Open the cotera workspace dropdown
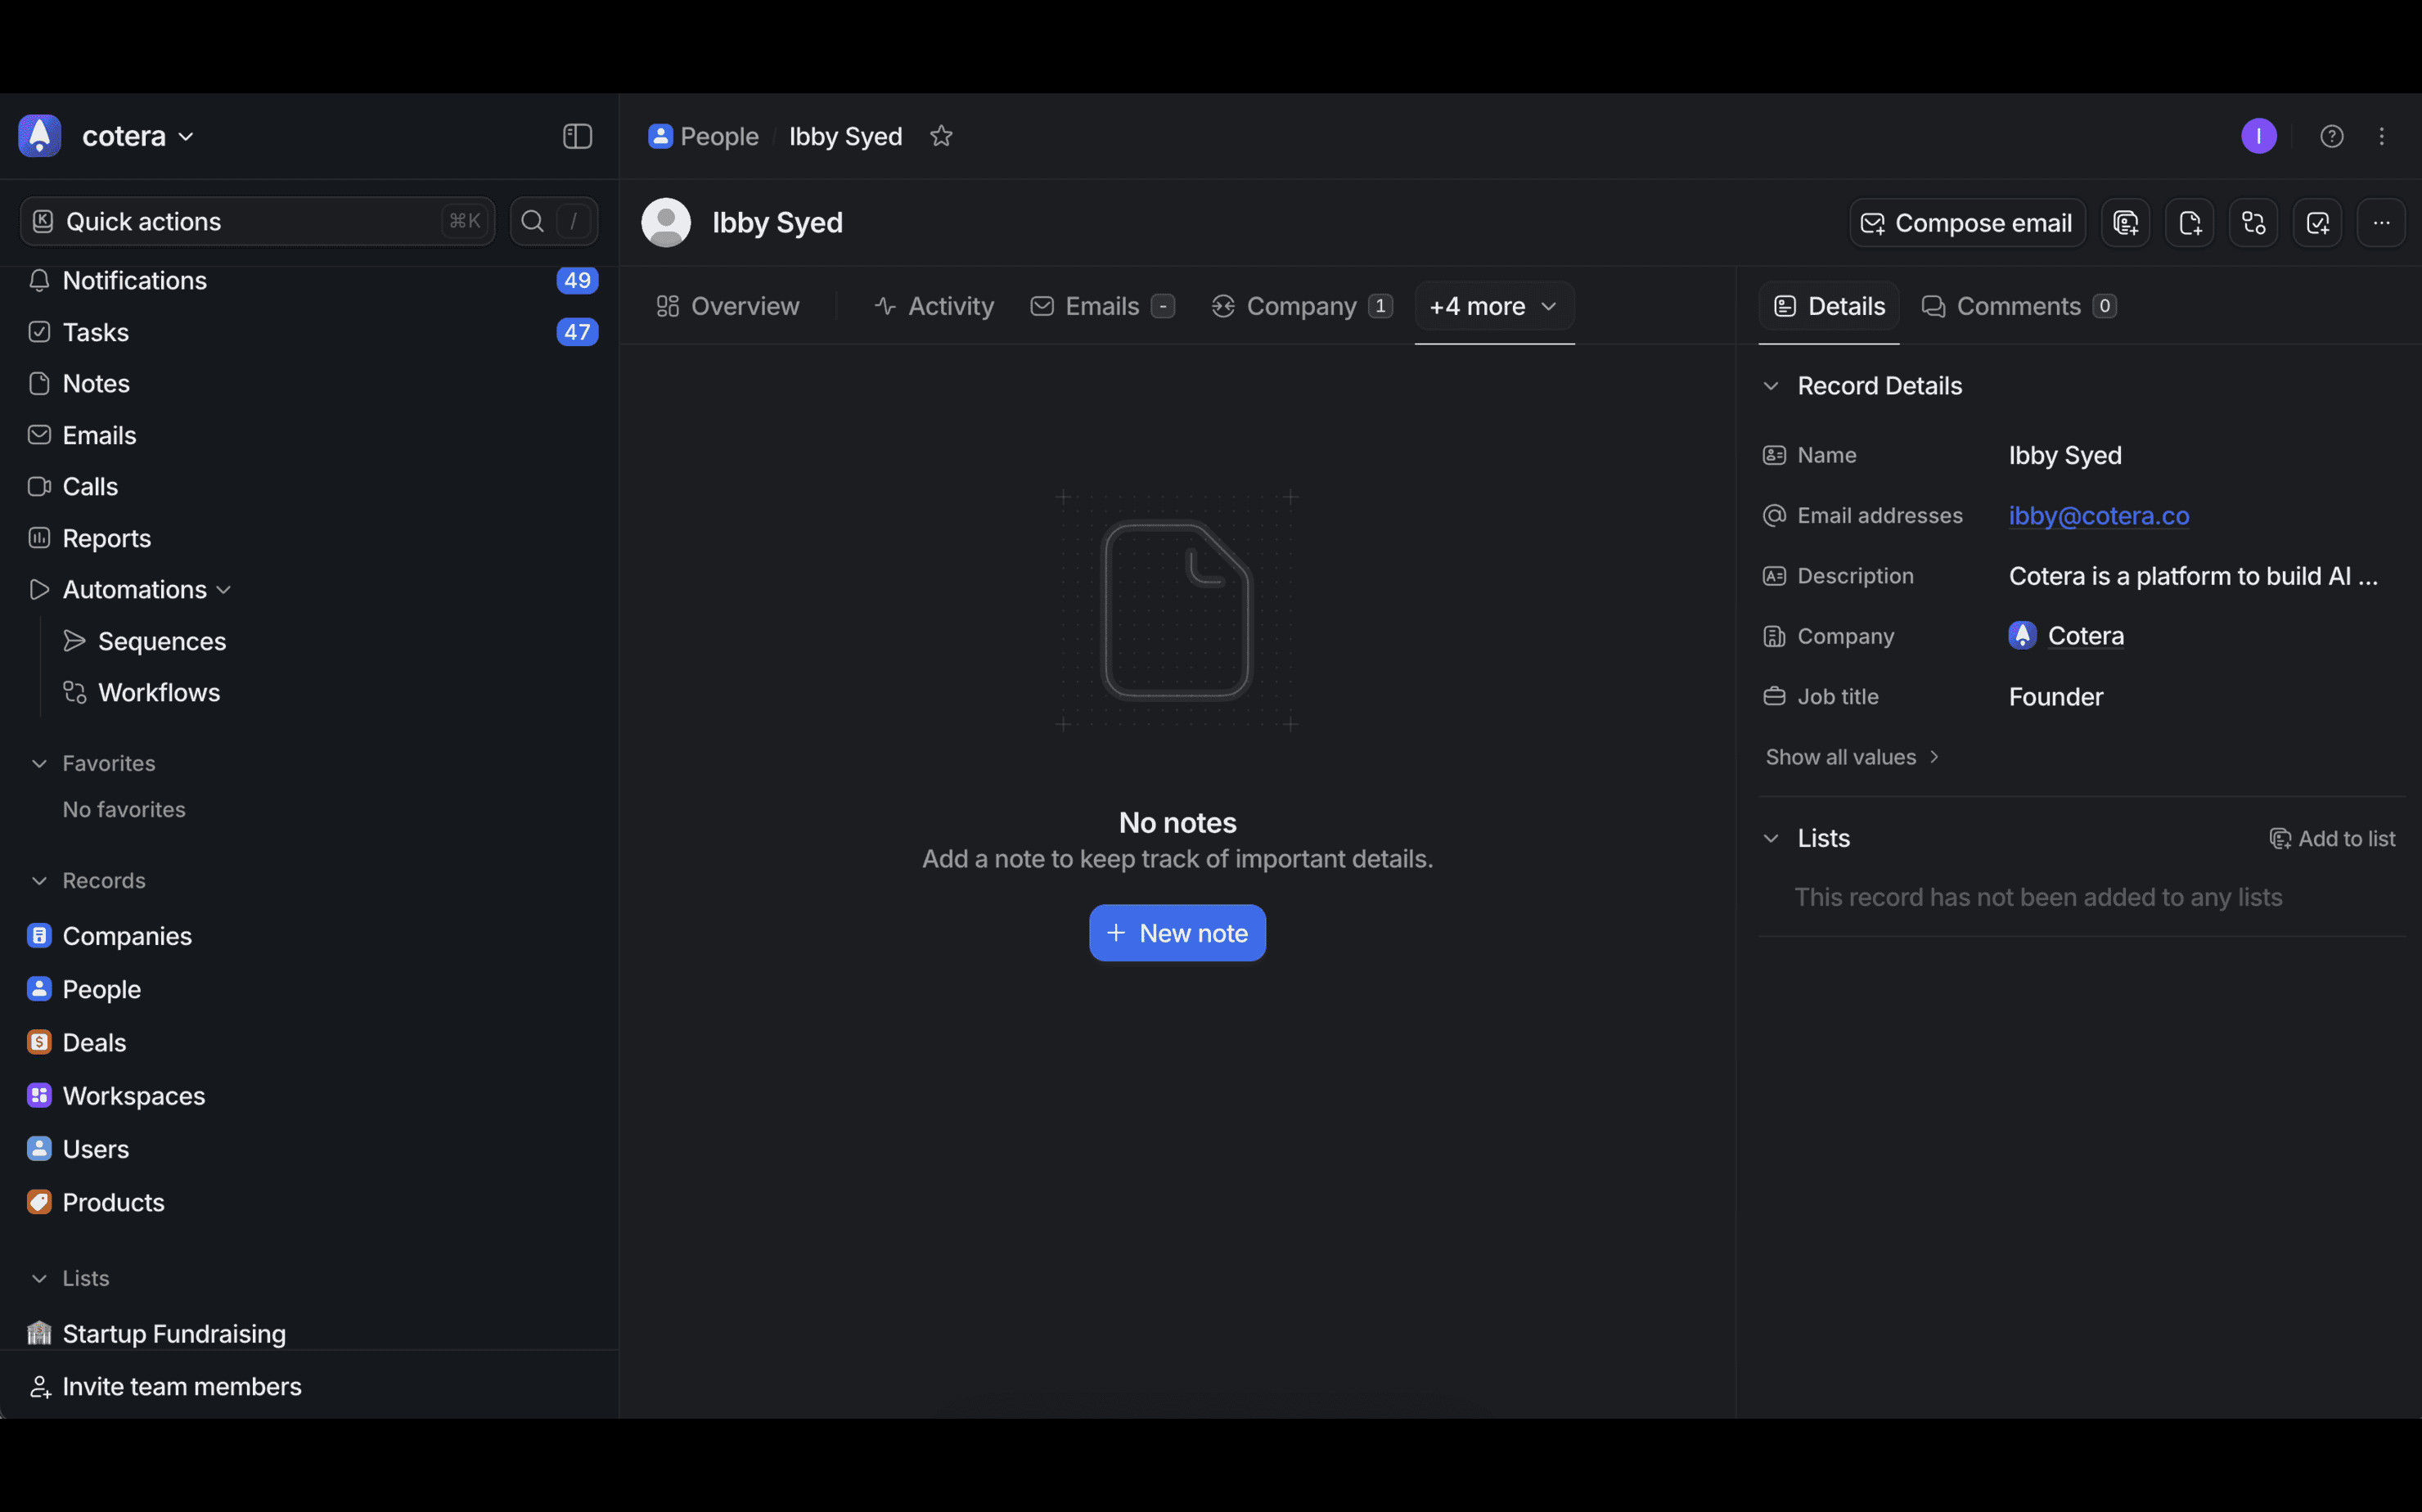The height and width of the screenshot is (1512, 2422). [x=138, y=136]
